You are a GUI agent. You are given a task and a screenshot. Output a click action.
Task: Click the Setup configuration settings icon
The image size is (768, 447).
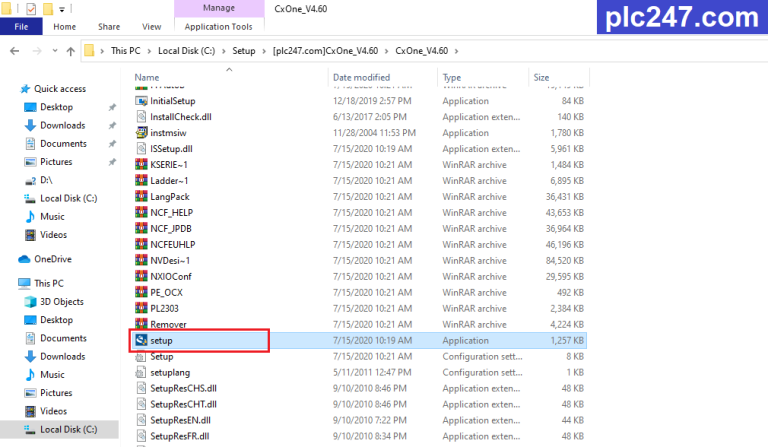point(141,356)
